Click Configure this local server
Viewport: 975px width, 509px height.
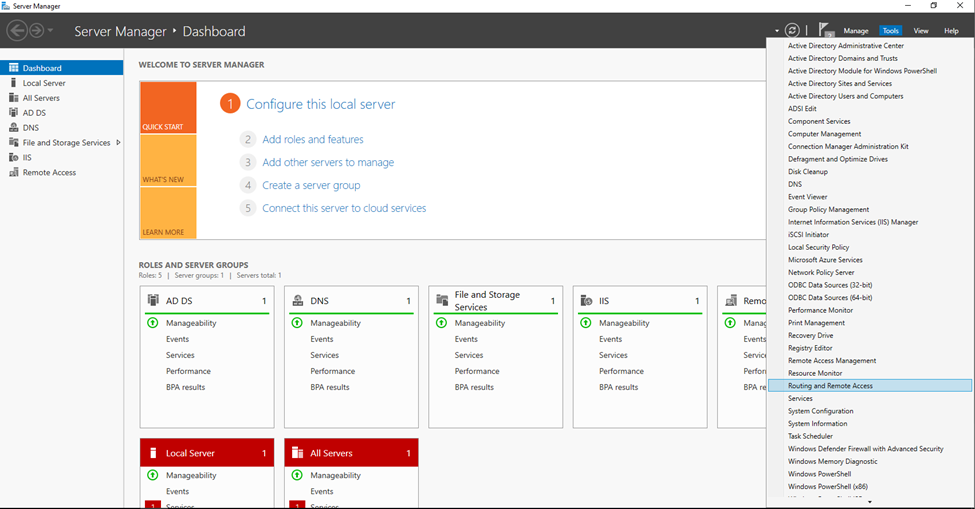(320, 104)
